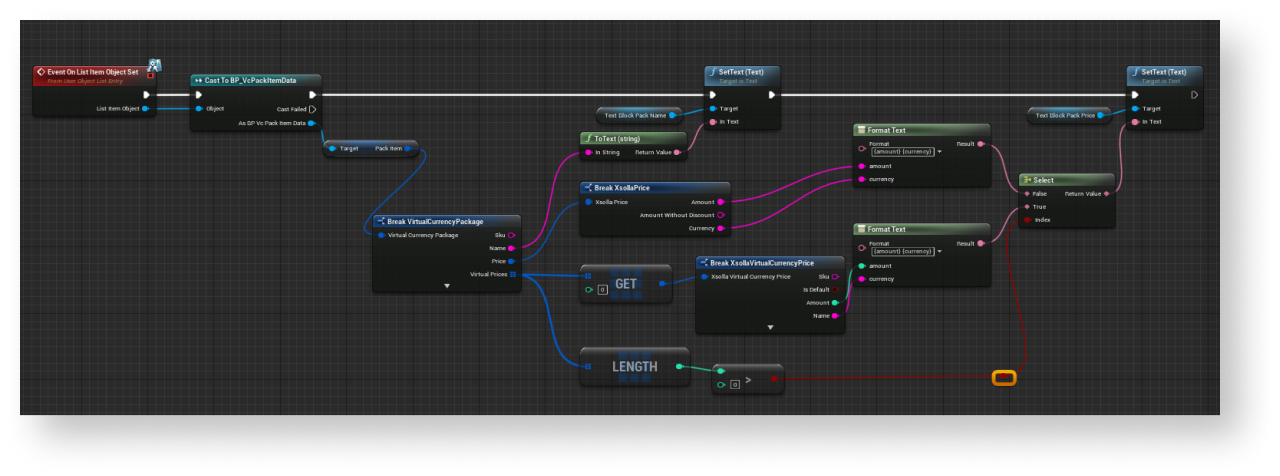1280x476 pixels.
Task: Click the Select node icon
Action: [x=1027, y=180]
